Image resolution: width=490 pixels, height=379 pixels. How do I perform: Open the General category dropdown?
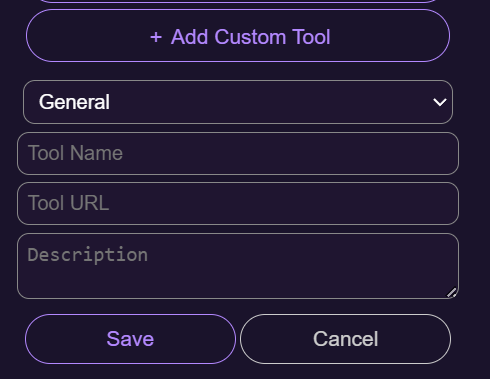click(238, 102)
